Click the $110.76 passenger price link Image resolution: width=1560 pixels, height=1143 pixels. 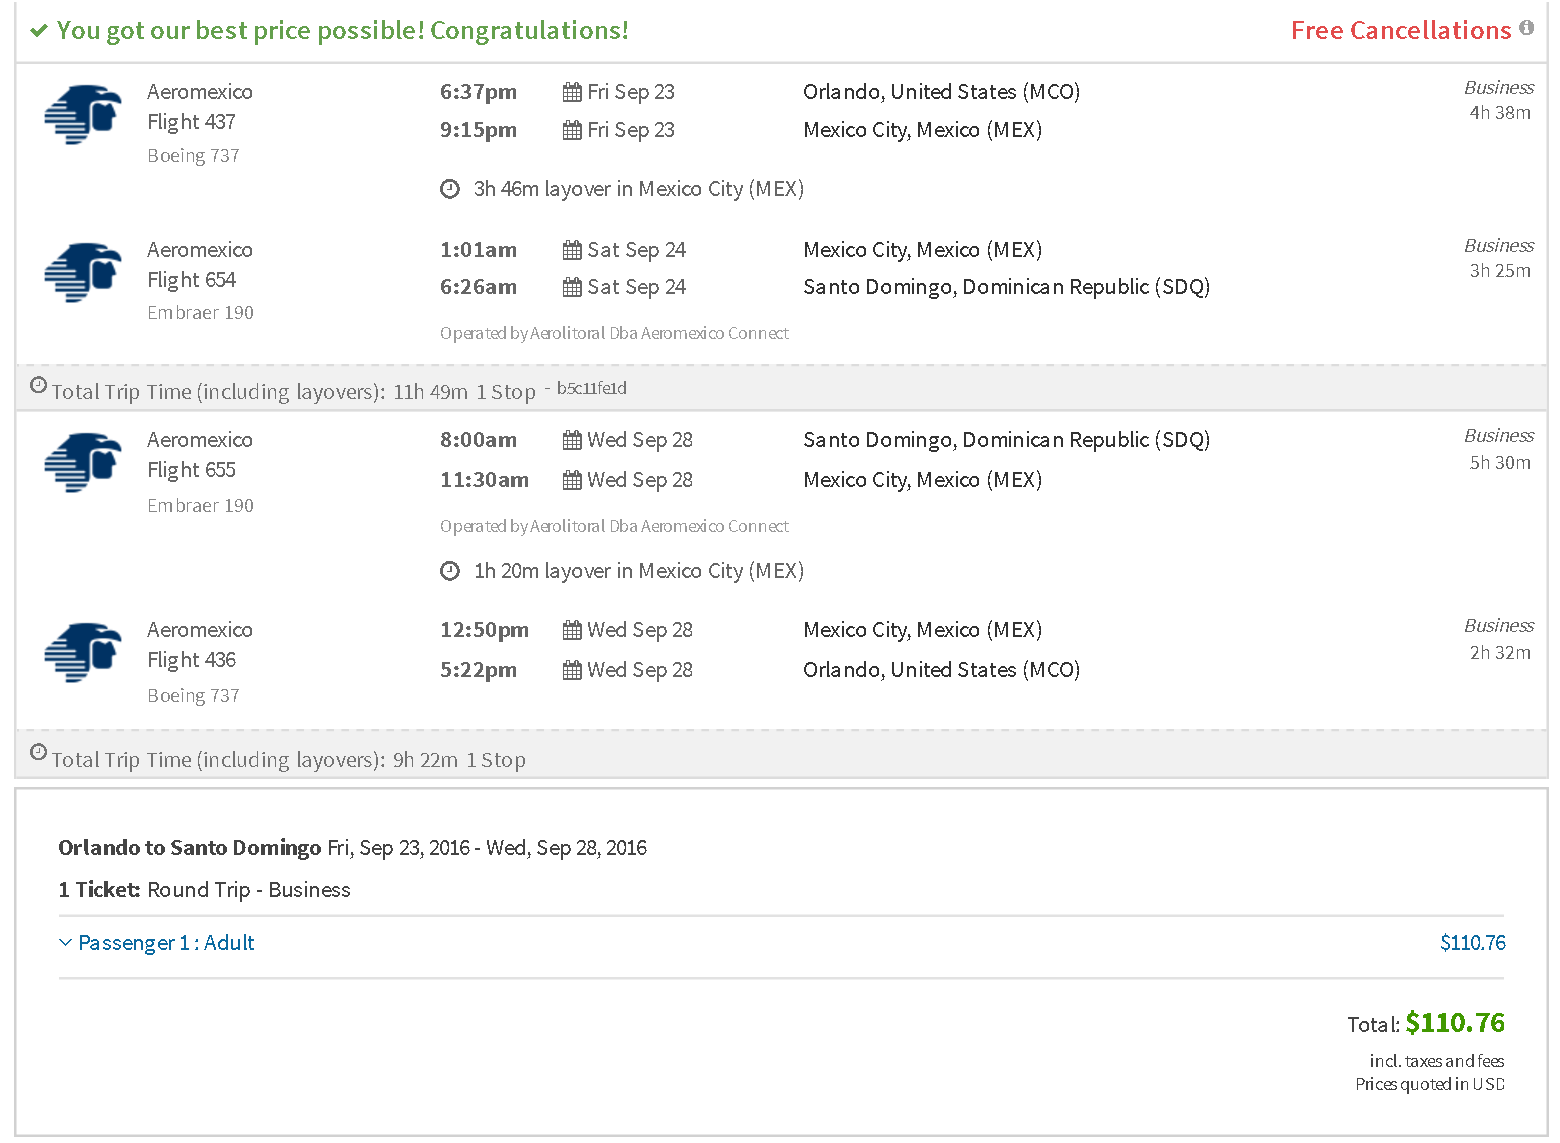[x=1473, y=943]
